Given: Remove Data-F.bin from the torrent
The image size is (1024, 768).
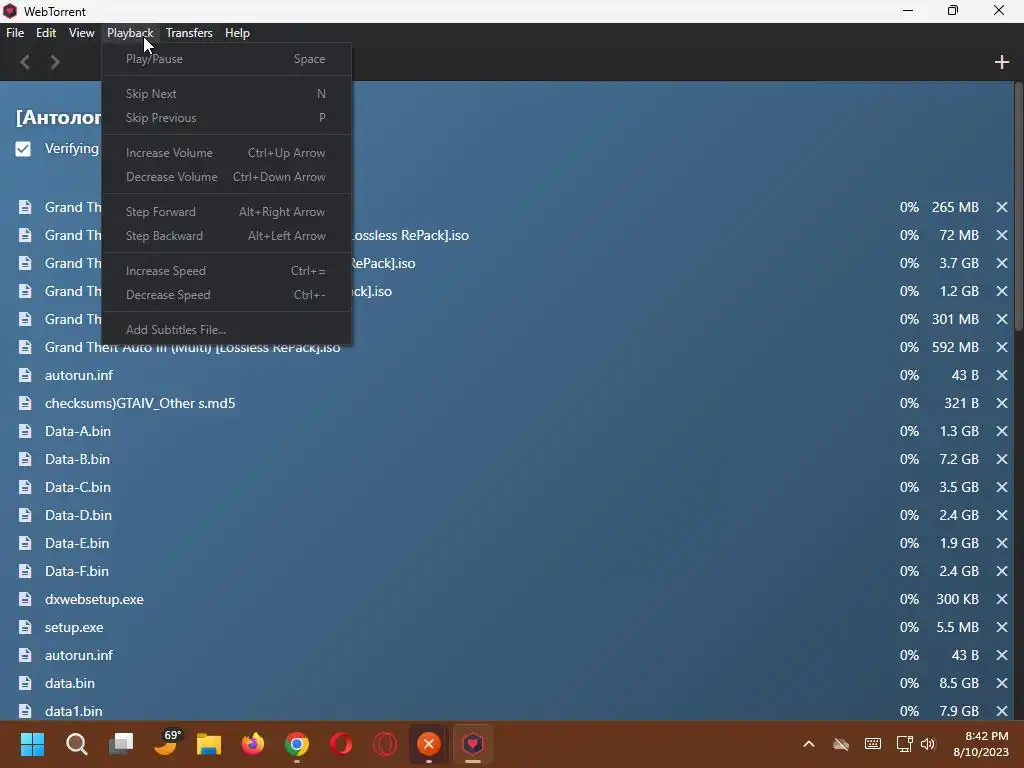Looking at the screenshot, I should (1002, 571).
